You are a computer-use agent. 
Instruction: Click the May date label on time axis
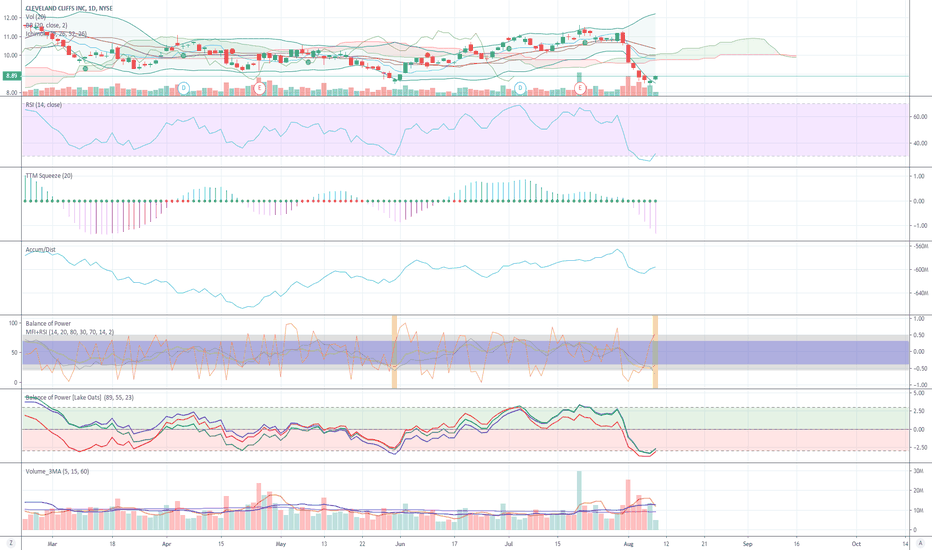point(281,543)
